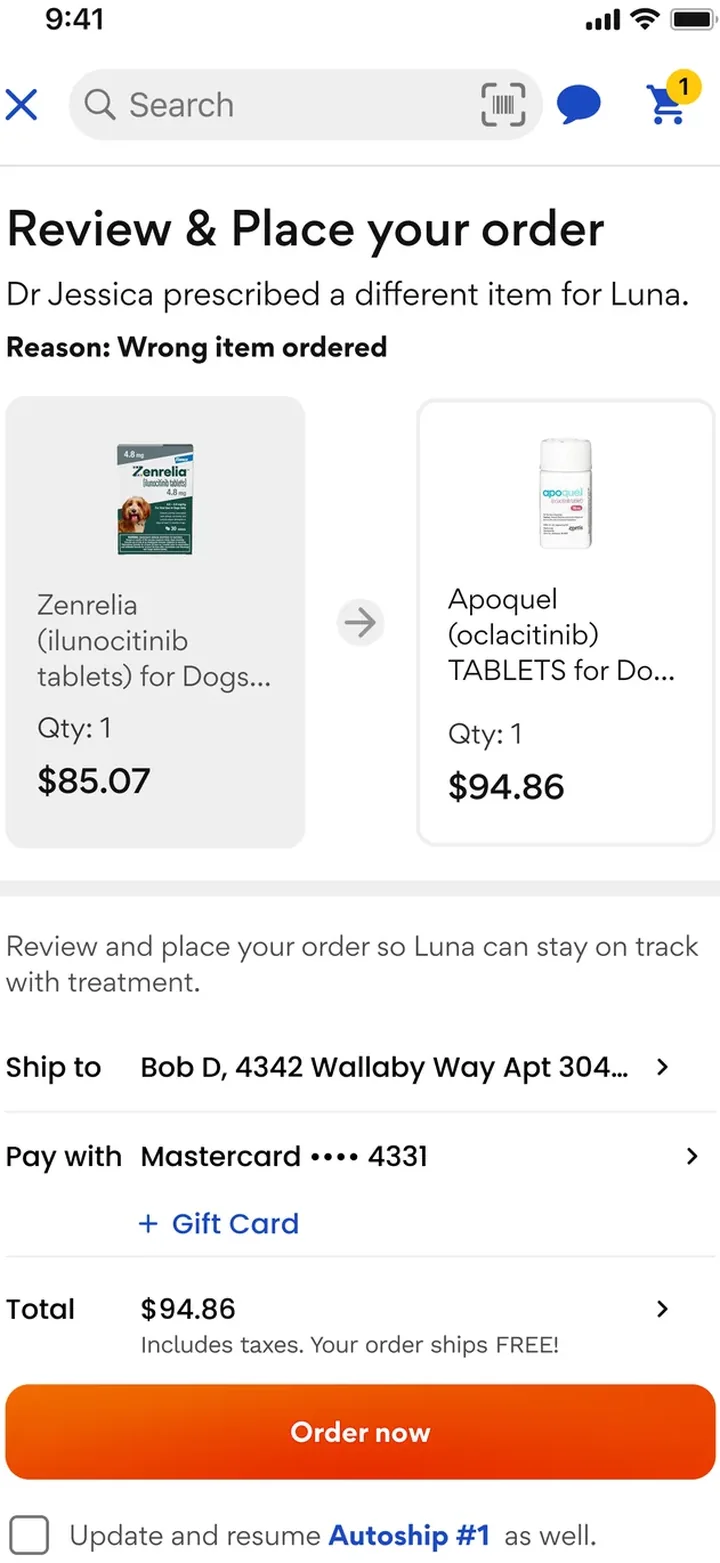Tap the yellow cart badge showing 1
This screenshot has height=1563, width=720.
(683, 87)
